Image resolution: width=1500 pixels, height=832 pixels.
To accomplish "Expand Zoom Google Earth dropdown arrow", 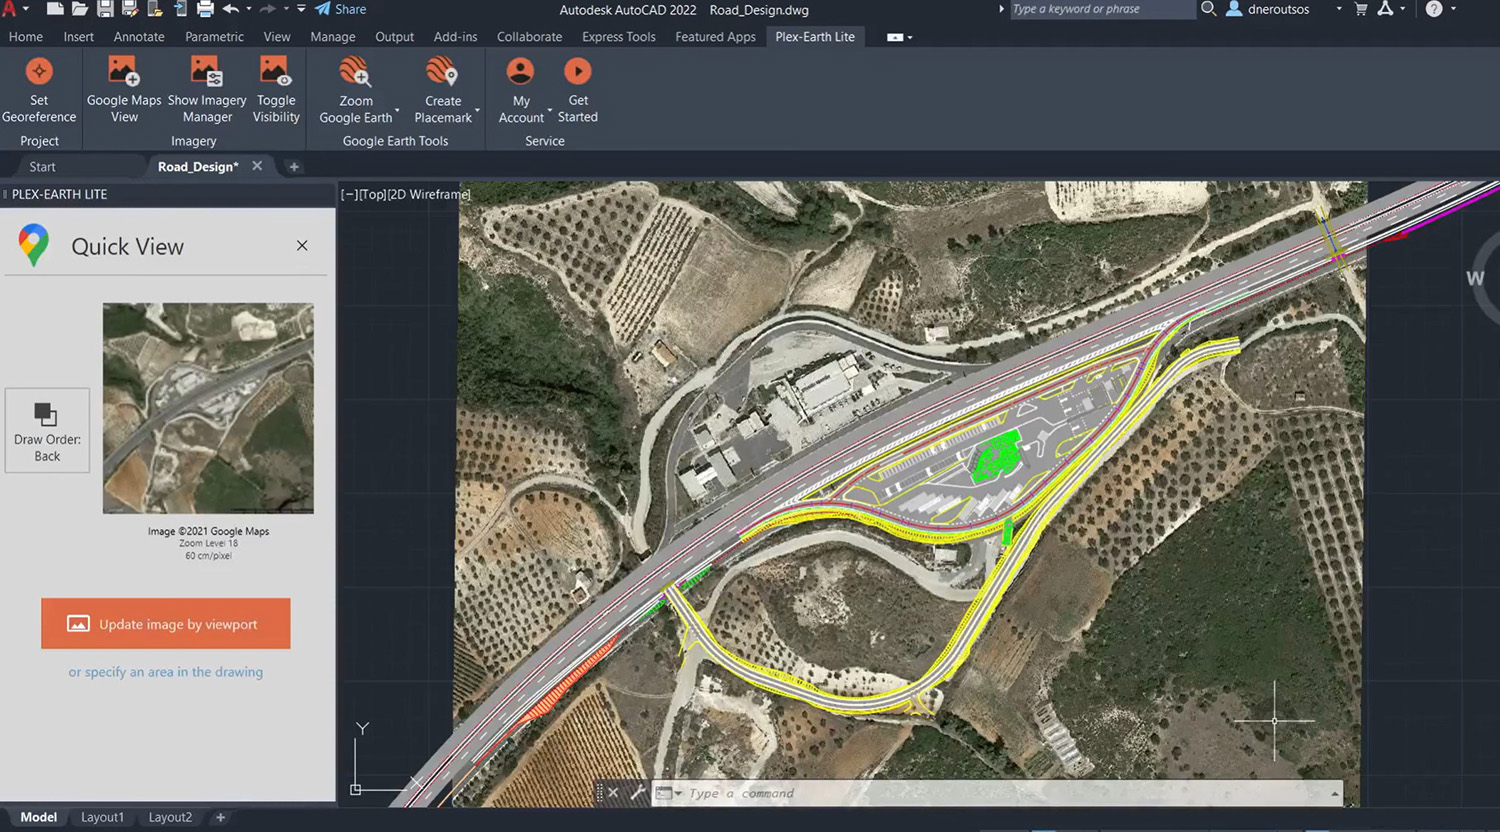I will 397,110.
